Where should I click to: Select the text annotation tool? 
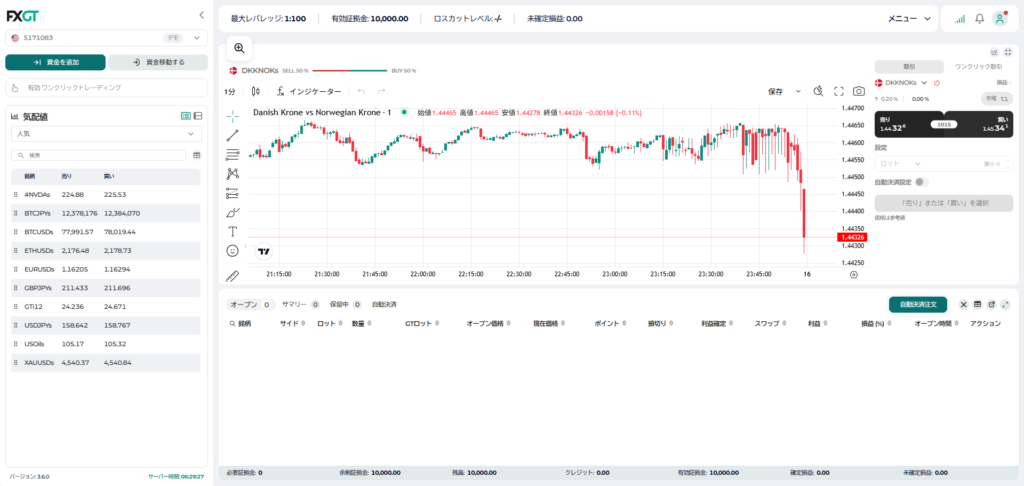(x=232, y=231)
